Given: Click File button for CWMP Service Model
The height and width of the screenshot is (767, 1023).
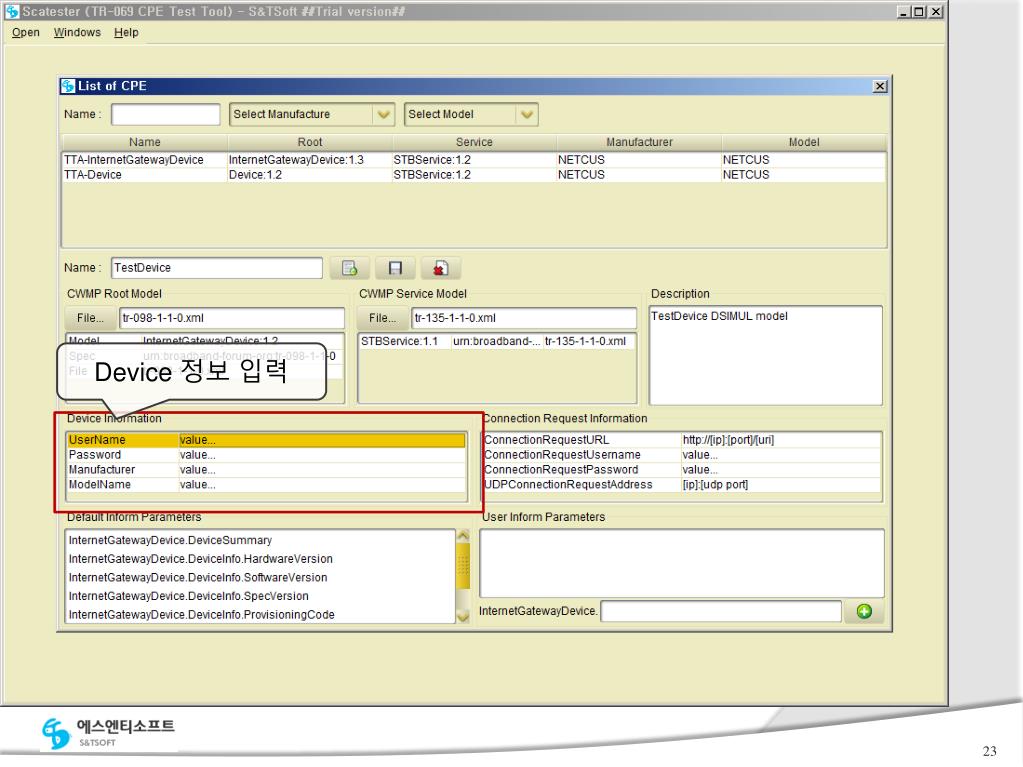Looking at the screenshot, I should pyautogui.click(x=382, y=318).
